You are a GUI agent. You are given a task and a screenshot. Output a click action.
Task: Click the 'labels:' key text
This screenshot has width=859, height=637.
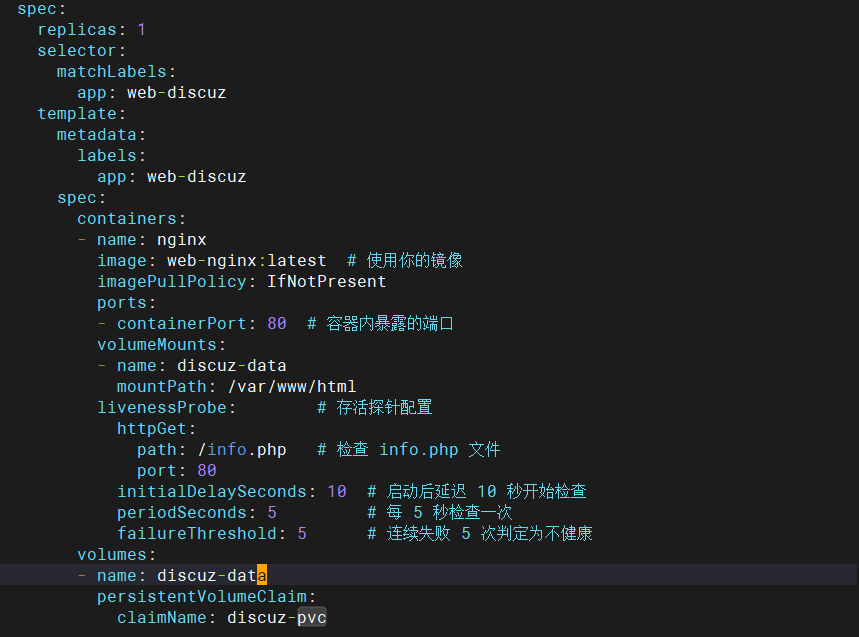click(x=112, y=156)
